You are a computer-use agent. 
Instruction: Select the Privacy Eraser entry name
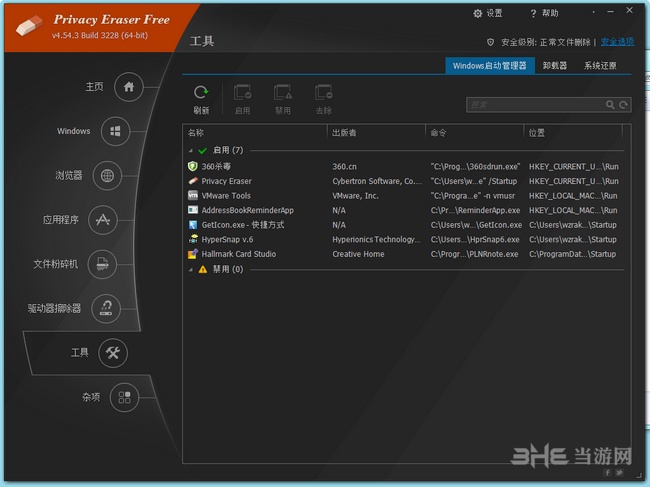tap(226, 181)
